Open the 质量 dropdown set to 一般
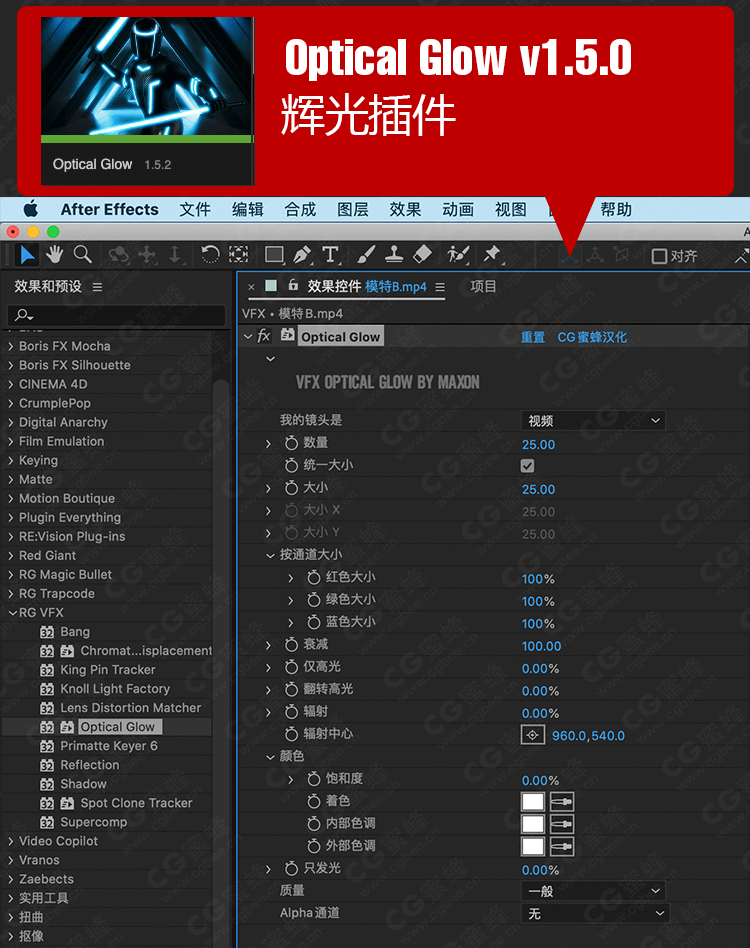The image size is (750, 948). (x=593, y=891)
